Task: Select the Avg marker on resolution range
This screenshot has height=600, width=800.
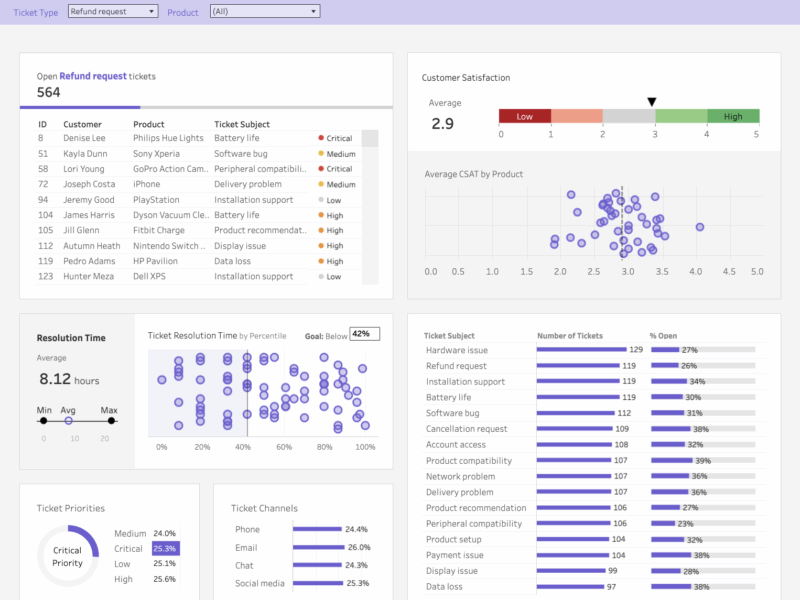Action: tap(69, 421)
